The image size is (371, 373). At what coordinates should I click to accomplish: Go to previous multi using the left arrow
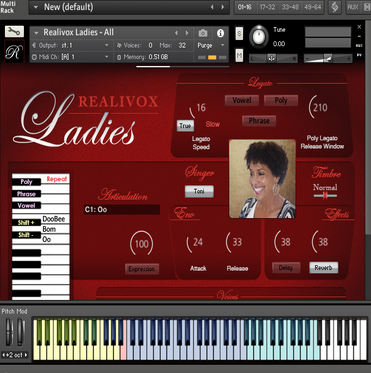coord(212,7)
